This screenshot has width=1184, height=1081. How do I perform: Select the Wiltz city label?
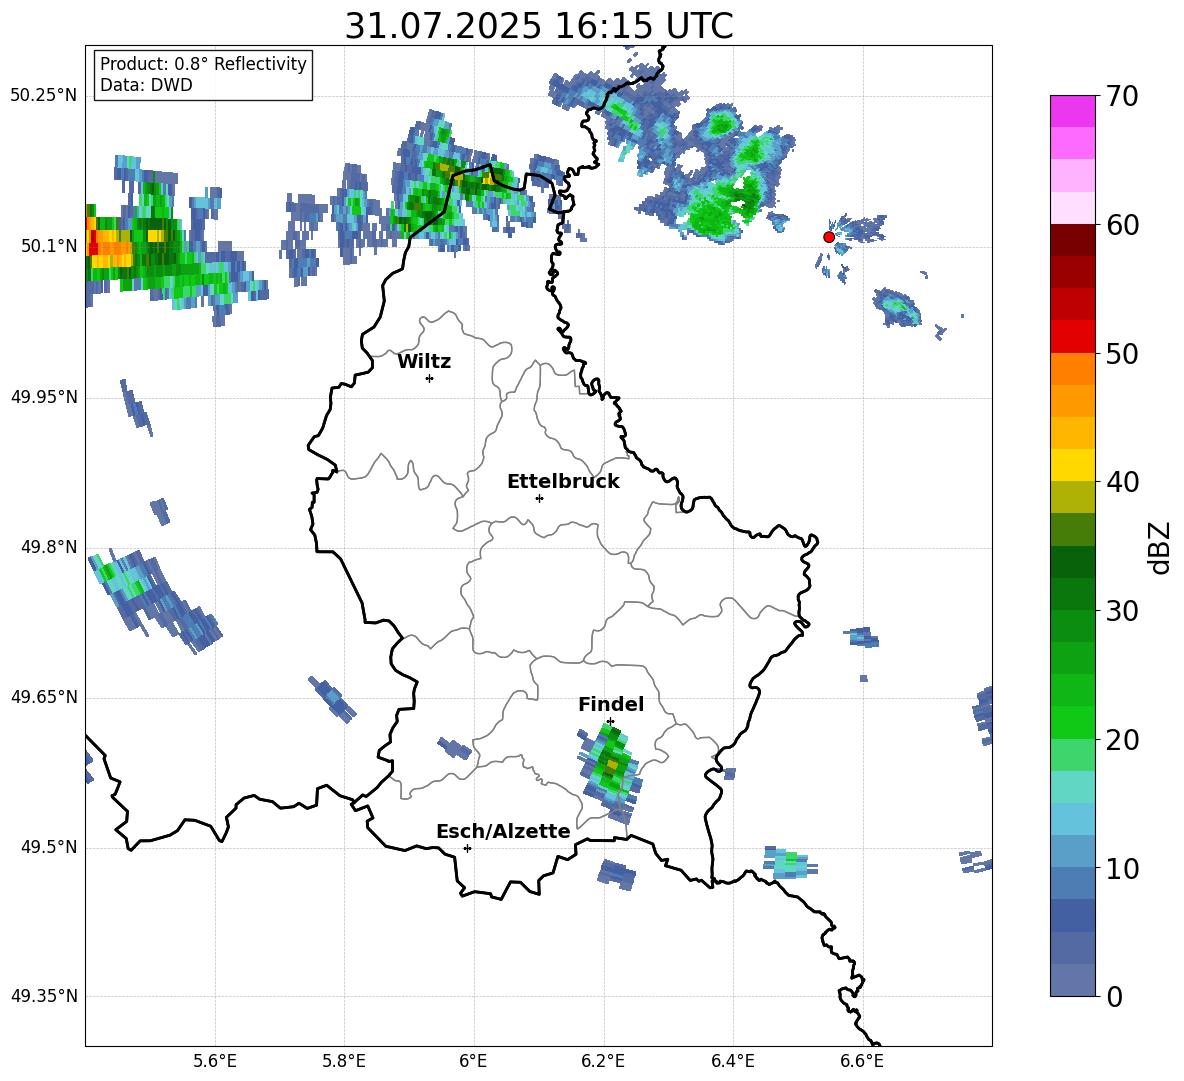[x=424, y=362]
